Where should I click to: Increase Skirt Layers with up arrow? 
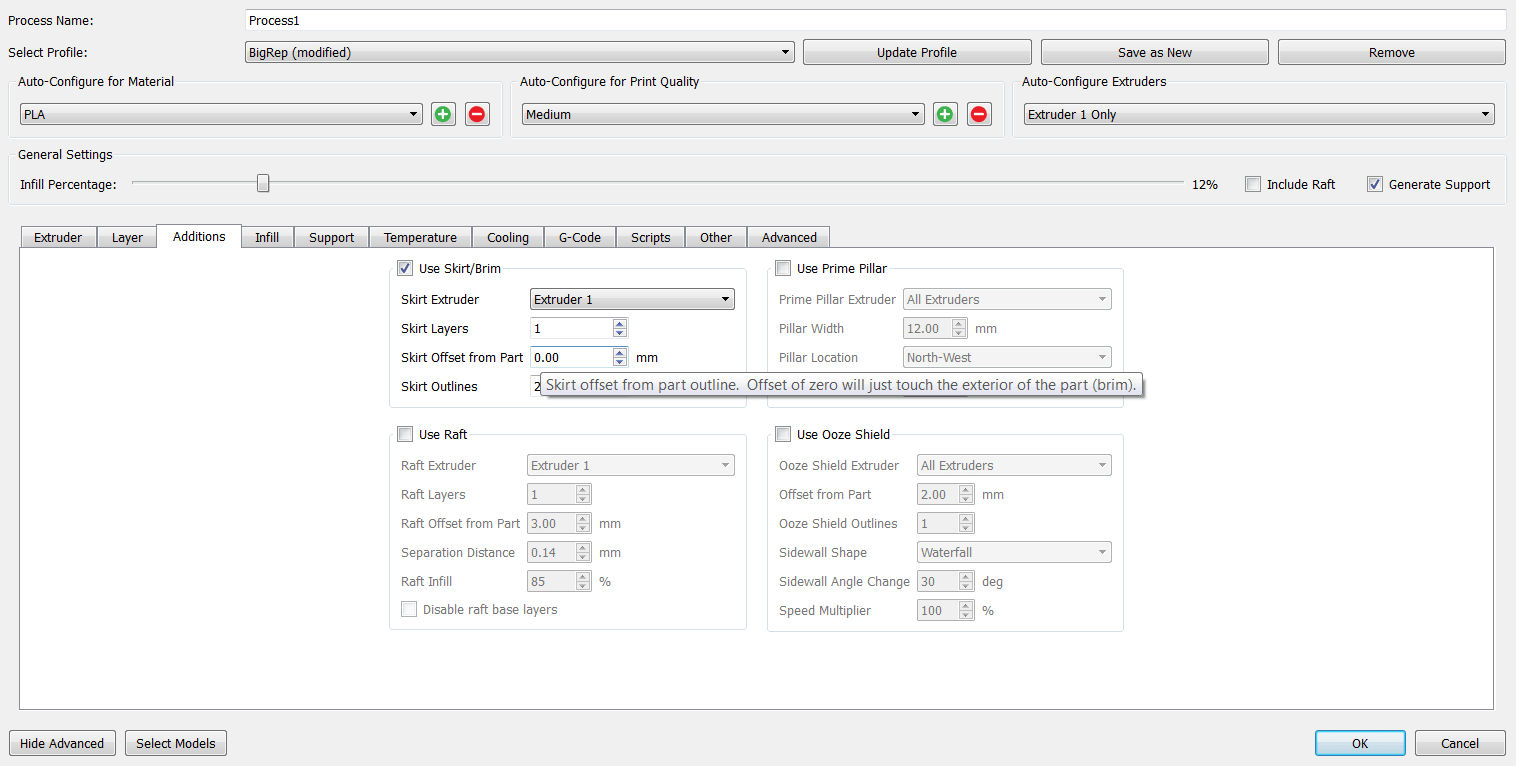point(620,324)
